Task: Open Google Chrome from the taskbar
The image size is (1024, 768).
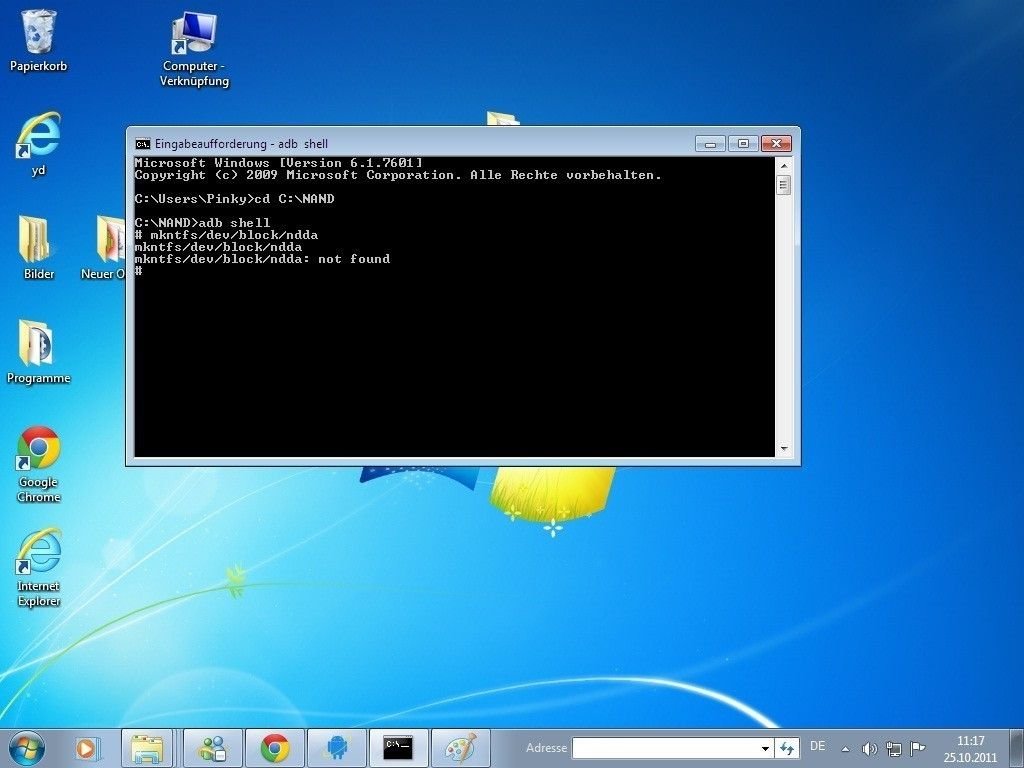Action: (275, 748)
